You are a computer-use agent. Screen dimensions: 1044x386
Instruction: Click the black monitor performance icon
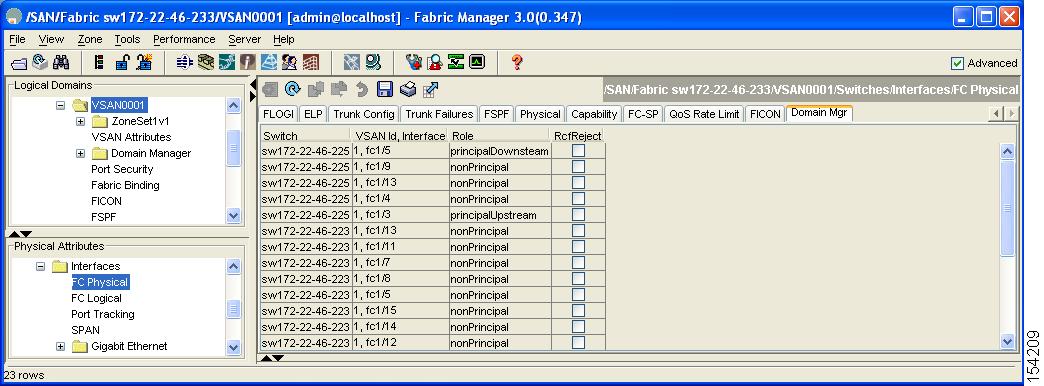click(477, 63)
